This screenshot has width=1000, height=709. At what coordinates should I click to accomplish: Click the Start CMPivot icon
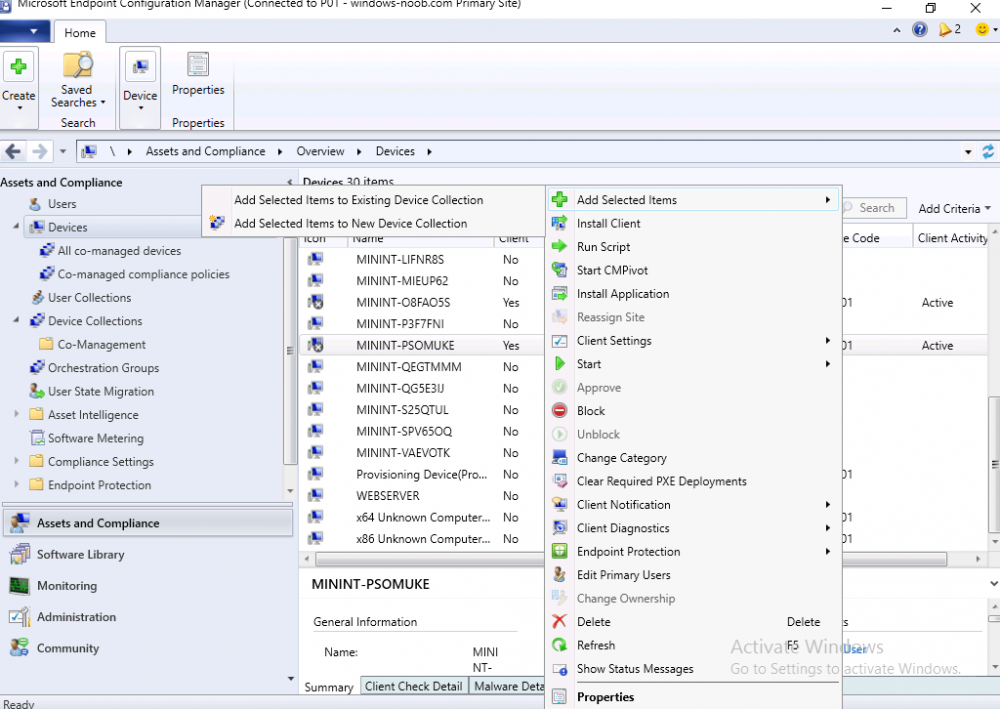click(559, 270)
